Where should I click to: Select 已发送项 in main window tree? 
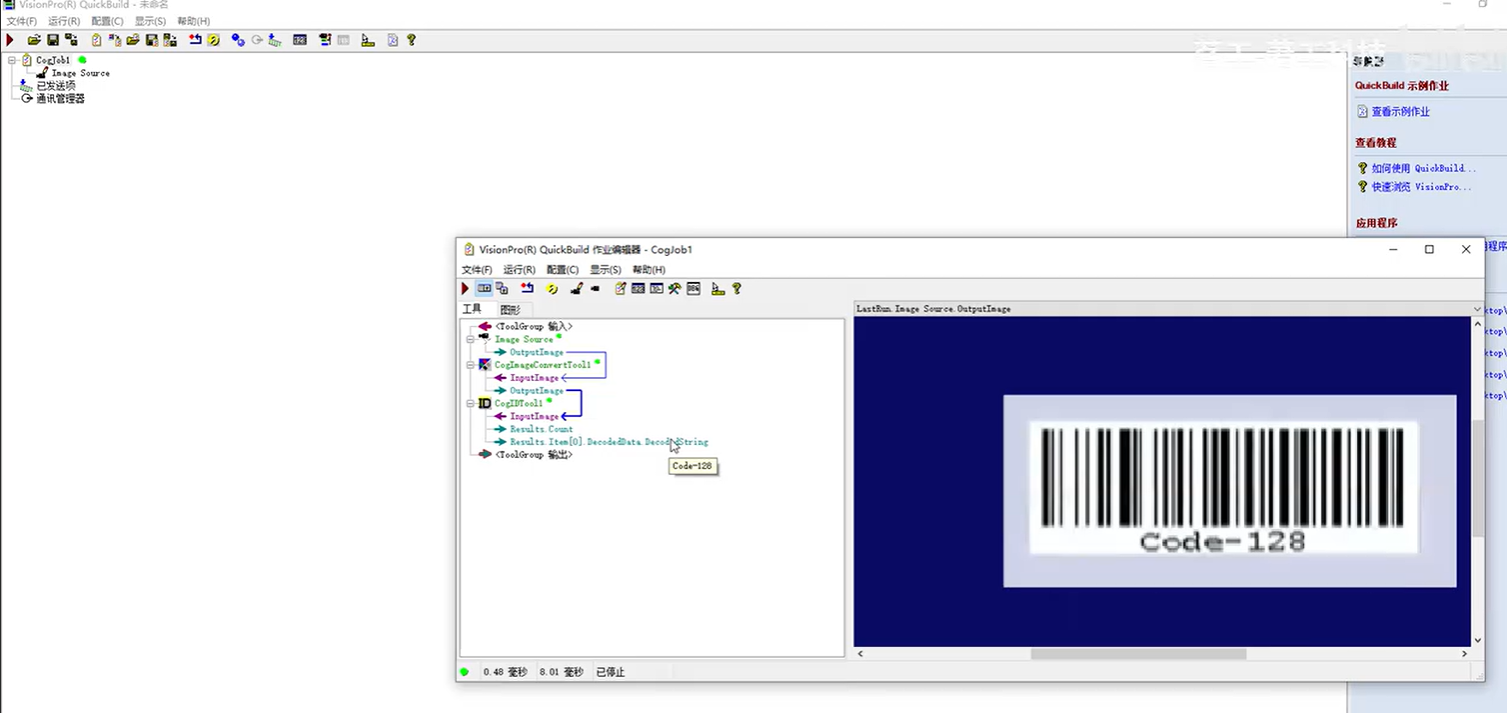(x=55, y=86)
